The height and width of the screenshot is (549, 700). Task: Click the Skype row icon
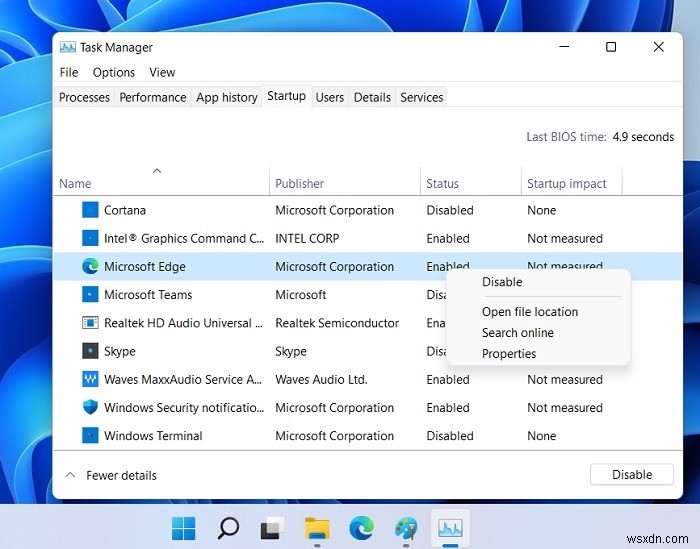(x=90, y=351)
